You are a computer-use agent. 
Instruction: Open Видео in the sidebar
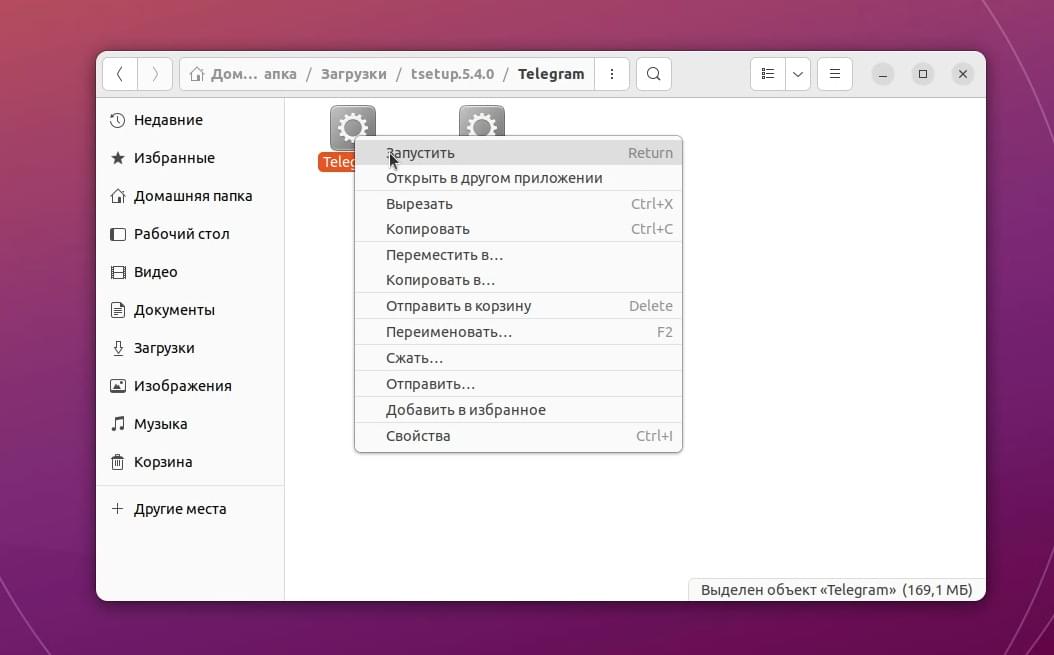click(x=190, y=272)
